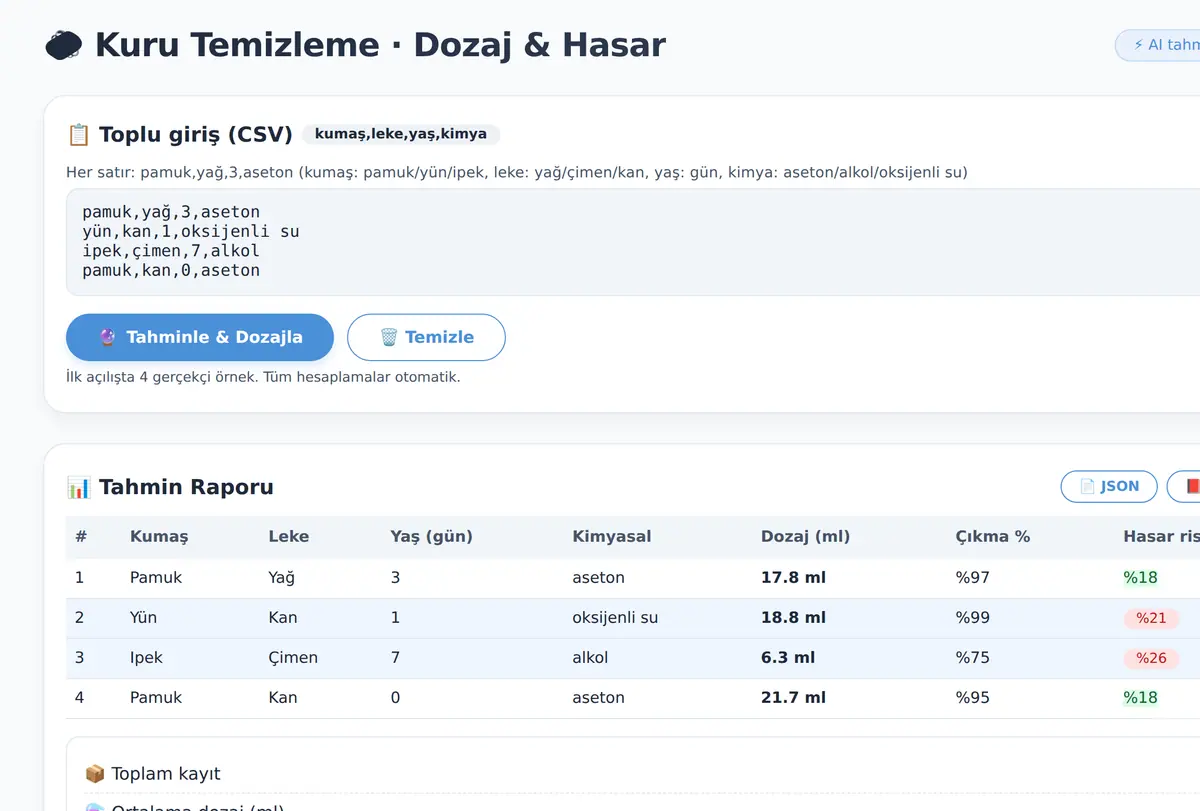
Task: Click the Kuru Temizleme · Dozaj & Hasar title
Action: click(x=380, y=45)
